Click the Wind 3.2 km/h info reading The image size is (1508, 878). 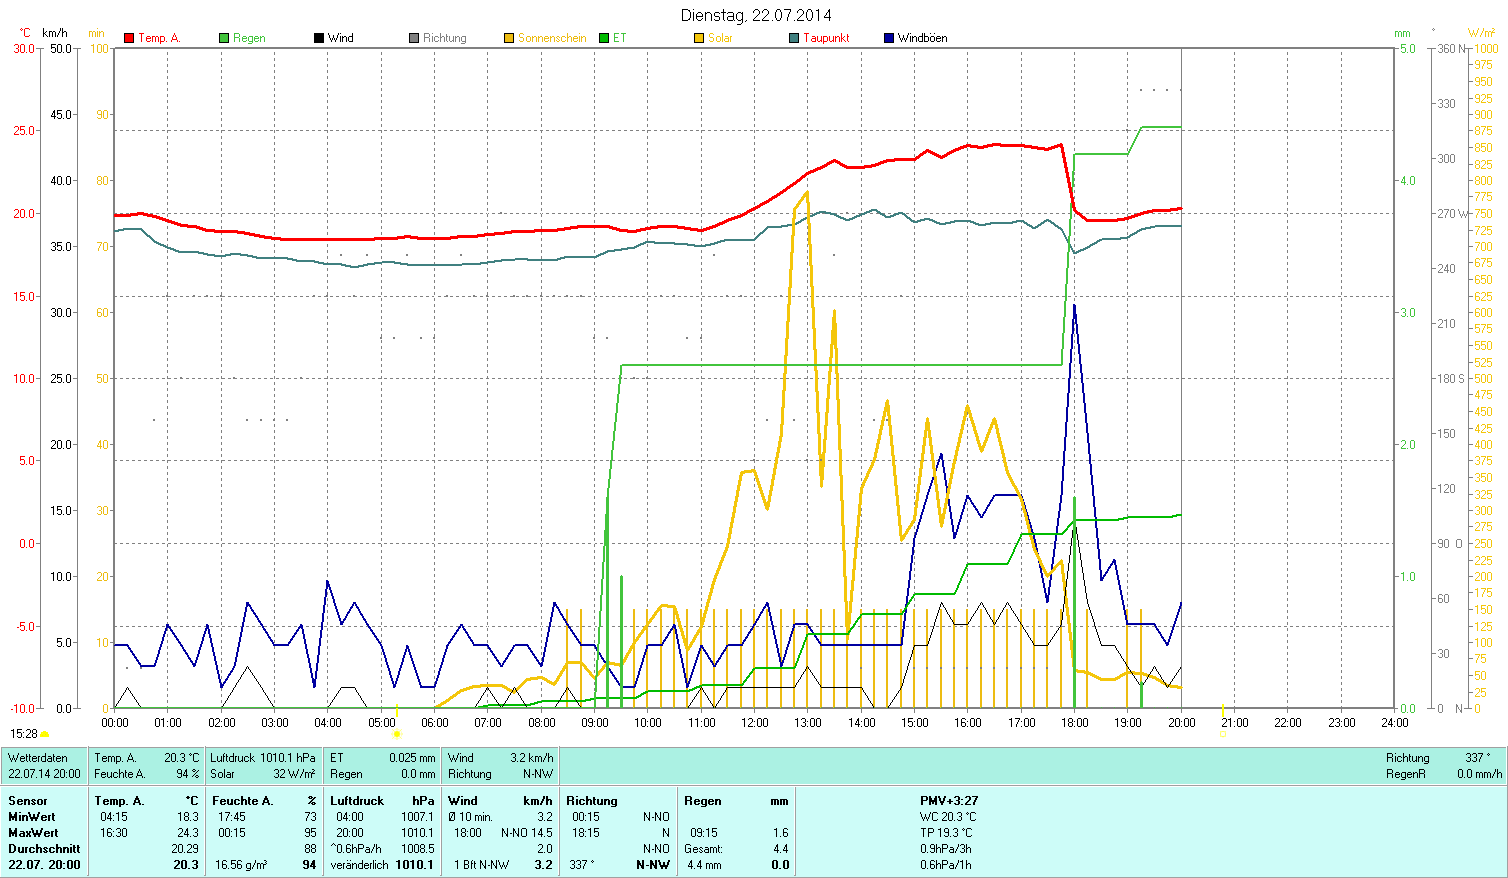coord(501,758)
